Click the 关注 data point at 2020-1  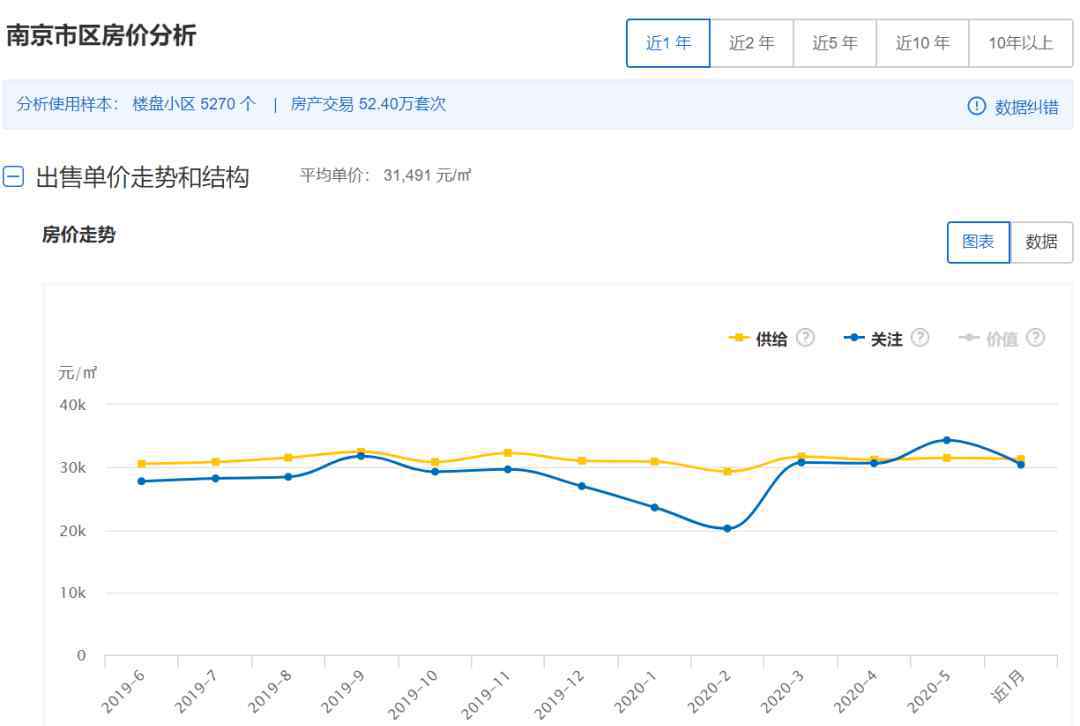[654, 508]
